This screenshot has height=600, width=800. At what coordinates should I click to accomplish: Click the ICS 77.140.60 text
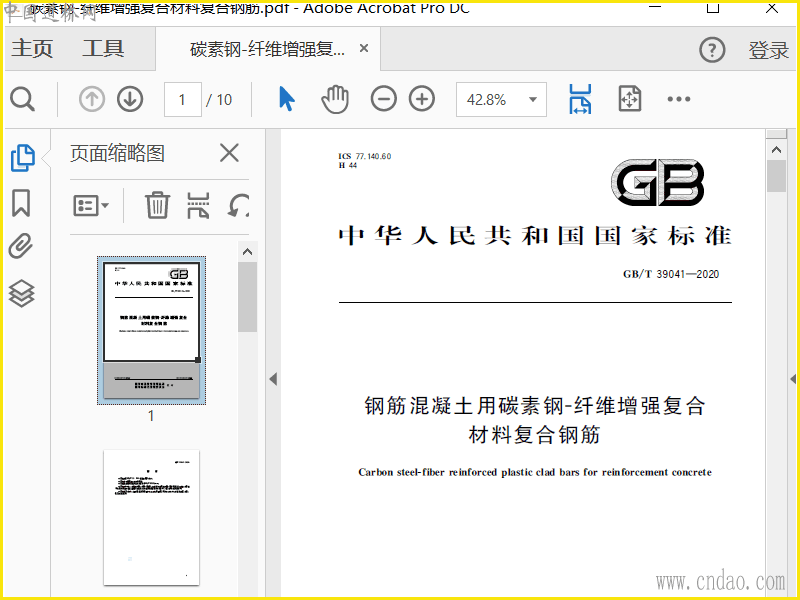pyautogui.click(x=365, y=156)
